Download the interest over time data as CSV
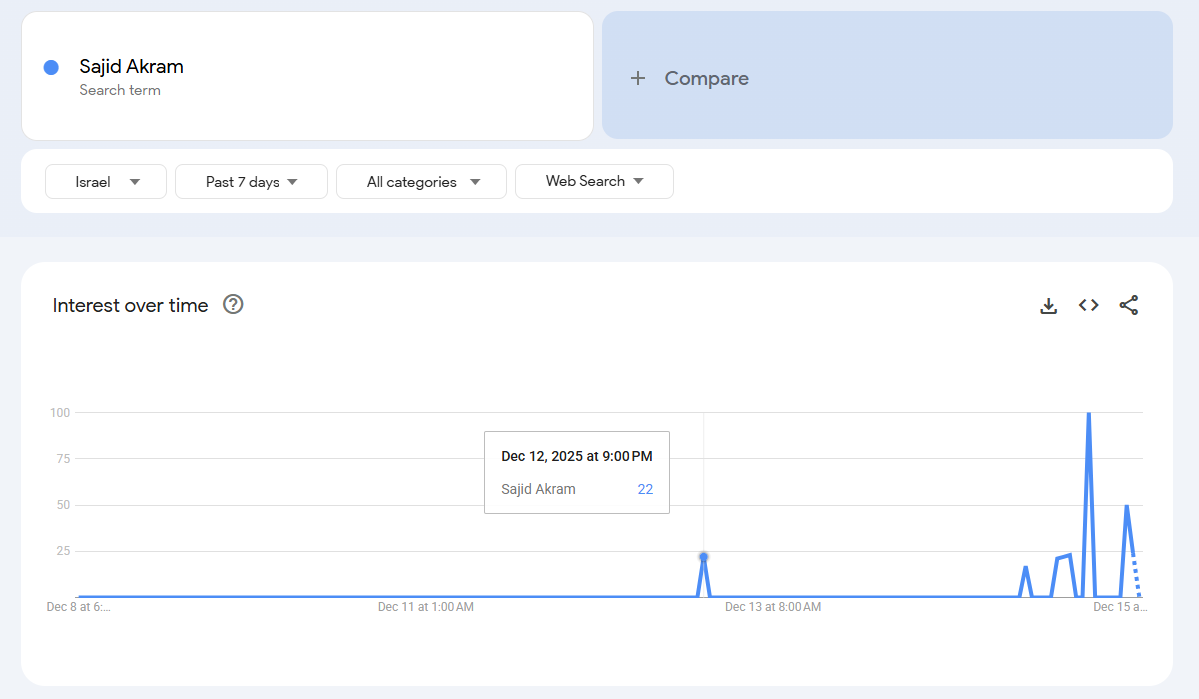The image size is (1199, 699). [x=1048, y=306]
